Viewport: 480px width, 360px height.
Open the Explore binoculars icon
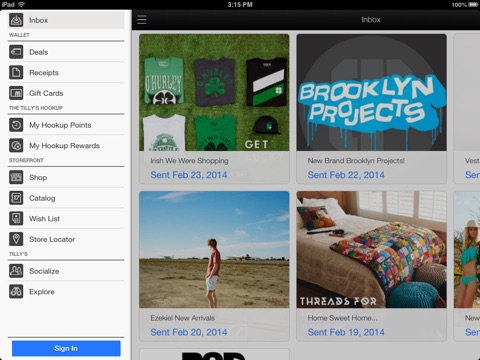[16, 292]
